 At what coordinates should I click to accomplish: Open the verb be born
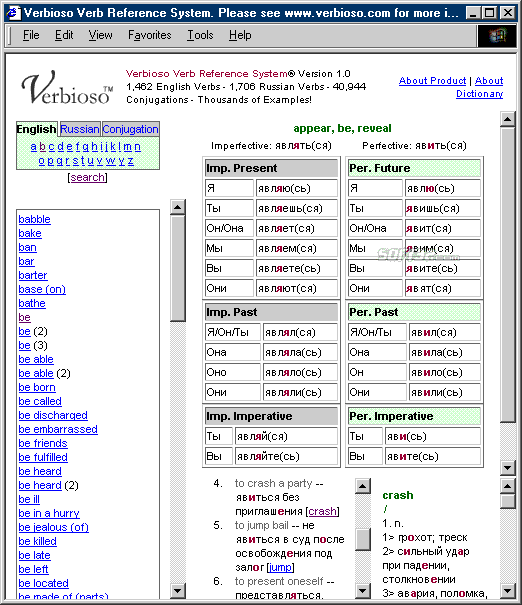click(37, 387)
